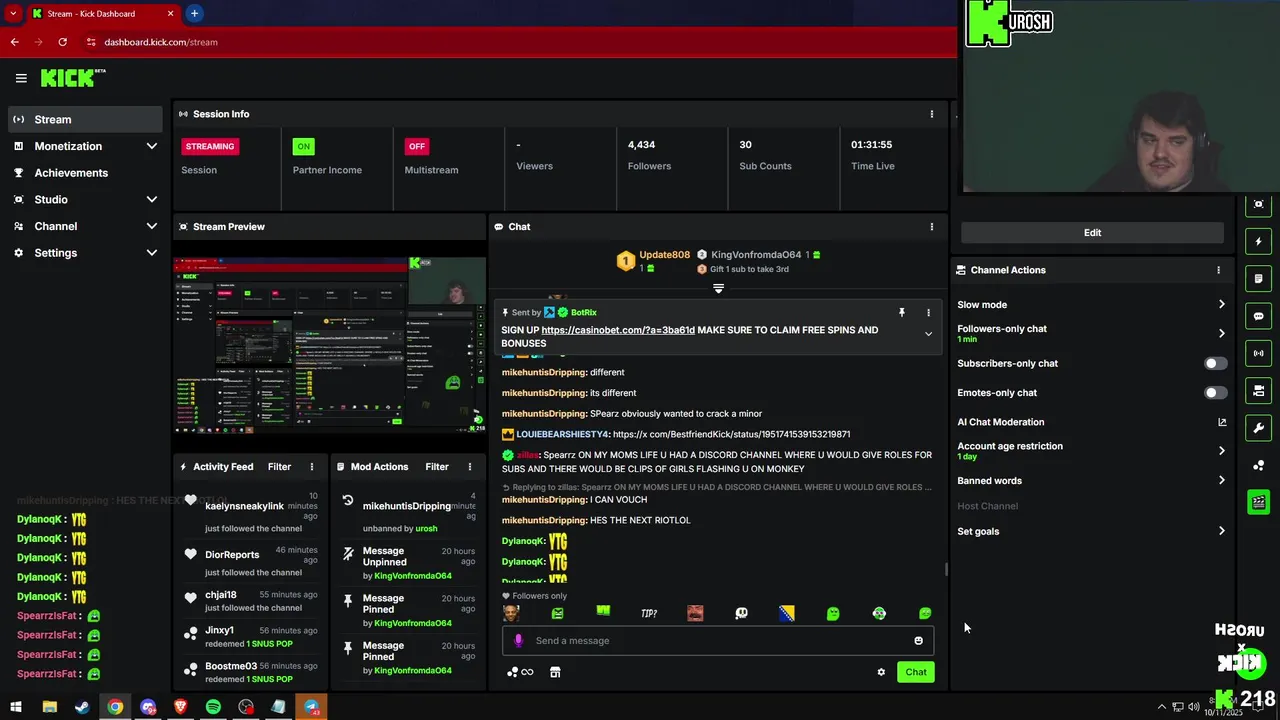Open the x.com BestfriendKick status link
1280x720 pixels.
[x=731, y=435]
